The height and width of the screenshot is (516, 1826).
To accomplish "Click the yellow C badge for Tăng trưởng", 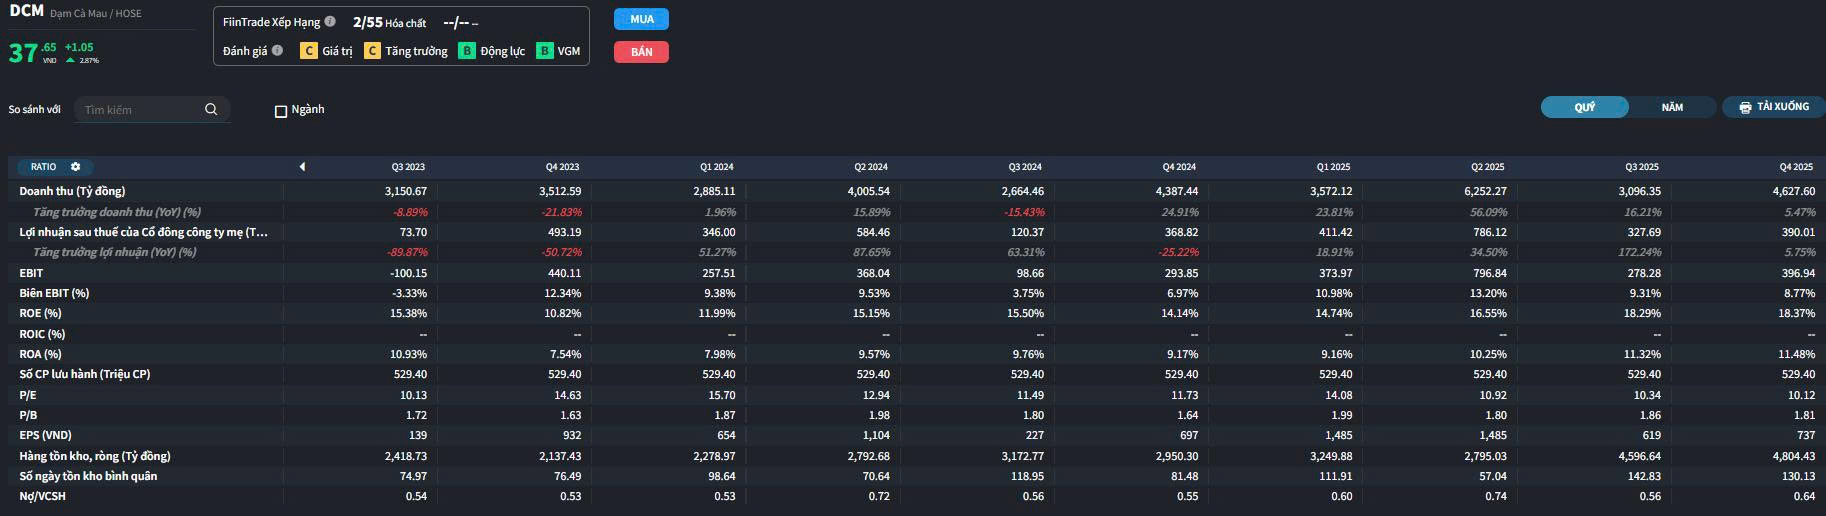I will (372, 51).
